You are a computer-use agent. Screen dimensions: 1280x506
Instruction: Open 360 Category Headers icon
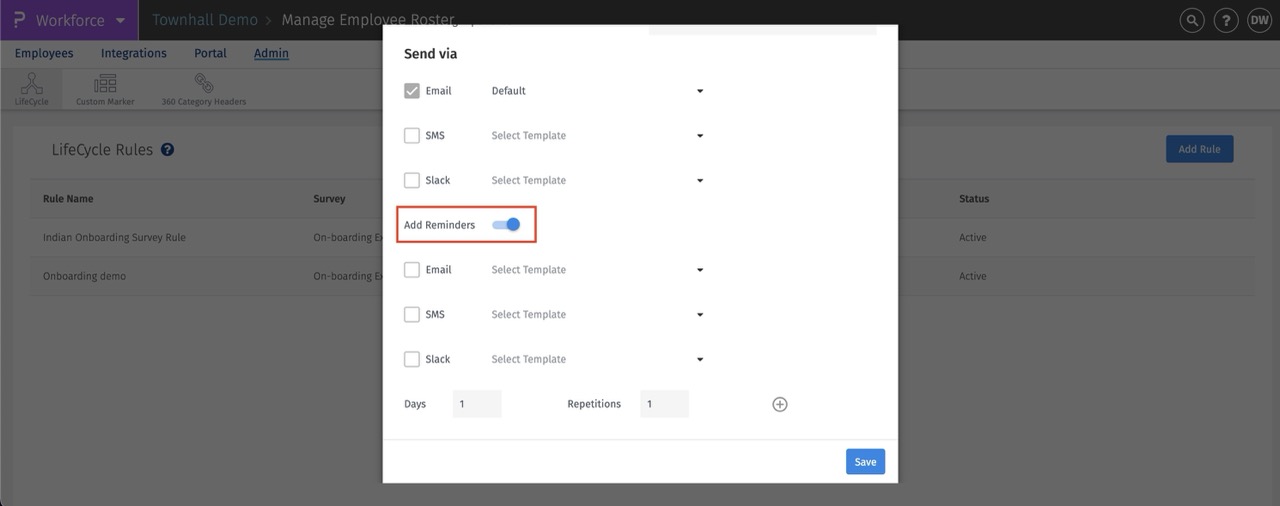204,89
